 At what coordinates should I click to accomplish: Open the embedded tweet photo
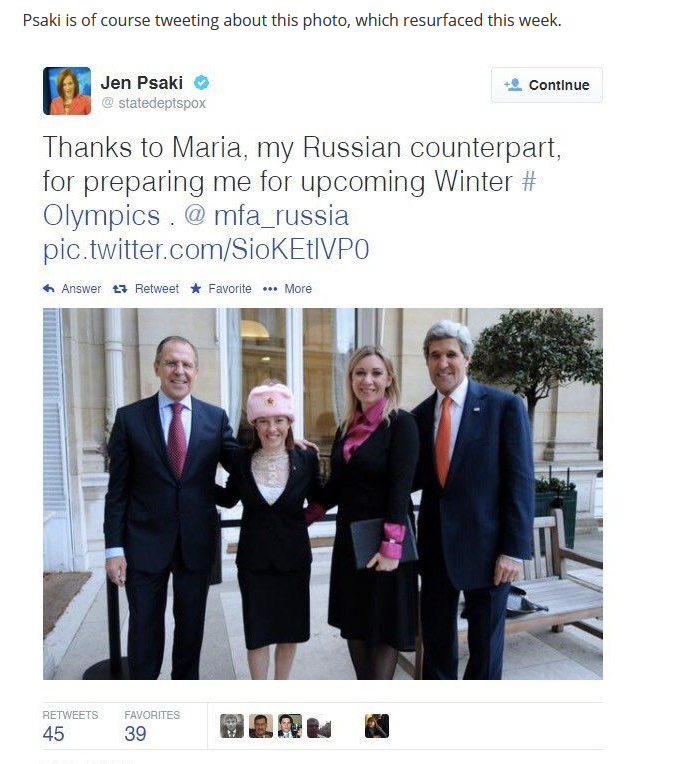323,494
